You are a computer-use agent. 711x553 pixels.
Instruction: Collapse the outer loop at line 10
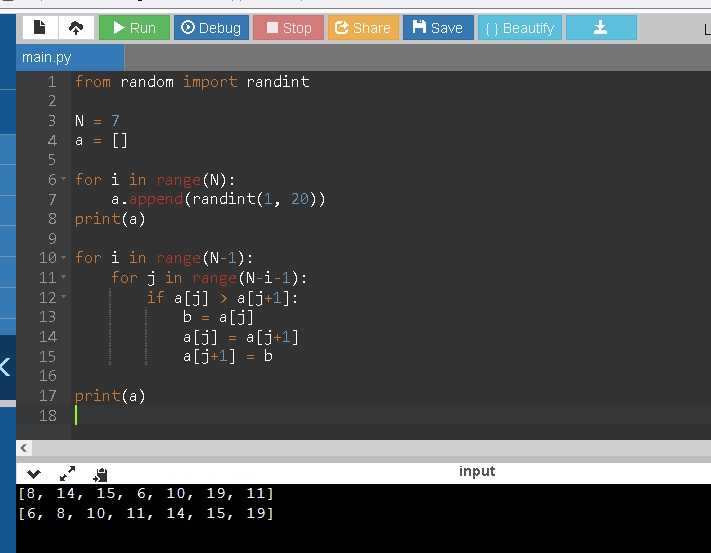tap(65, 258)
